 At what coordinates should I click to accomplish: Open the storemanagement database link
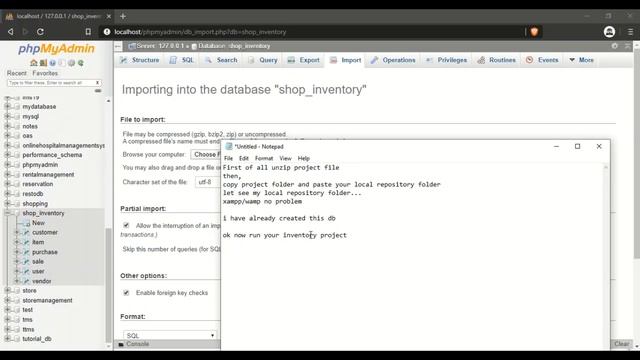coord(47,300)
